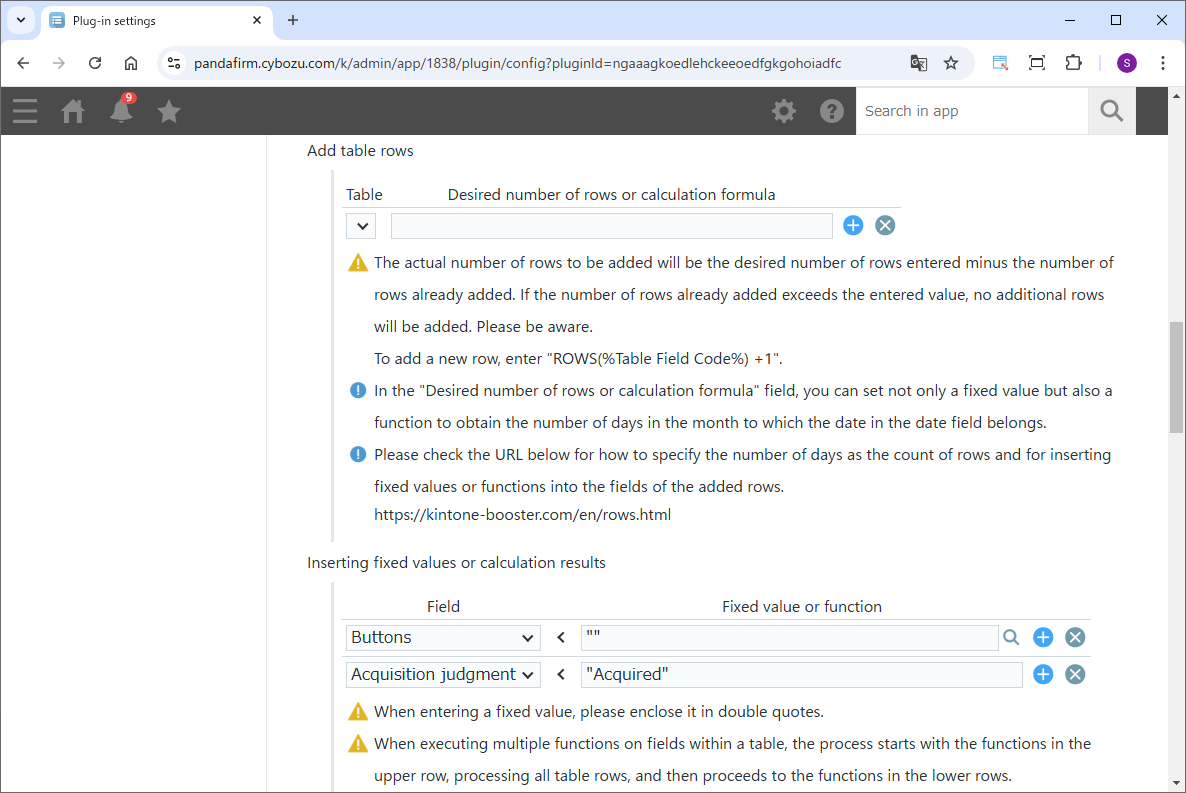Add a row after the Buttons field
Image resolution: width=1186 pixels, height=793 pixels.
[1043, 638]
